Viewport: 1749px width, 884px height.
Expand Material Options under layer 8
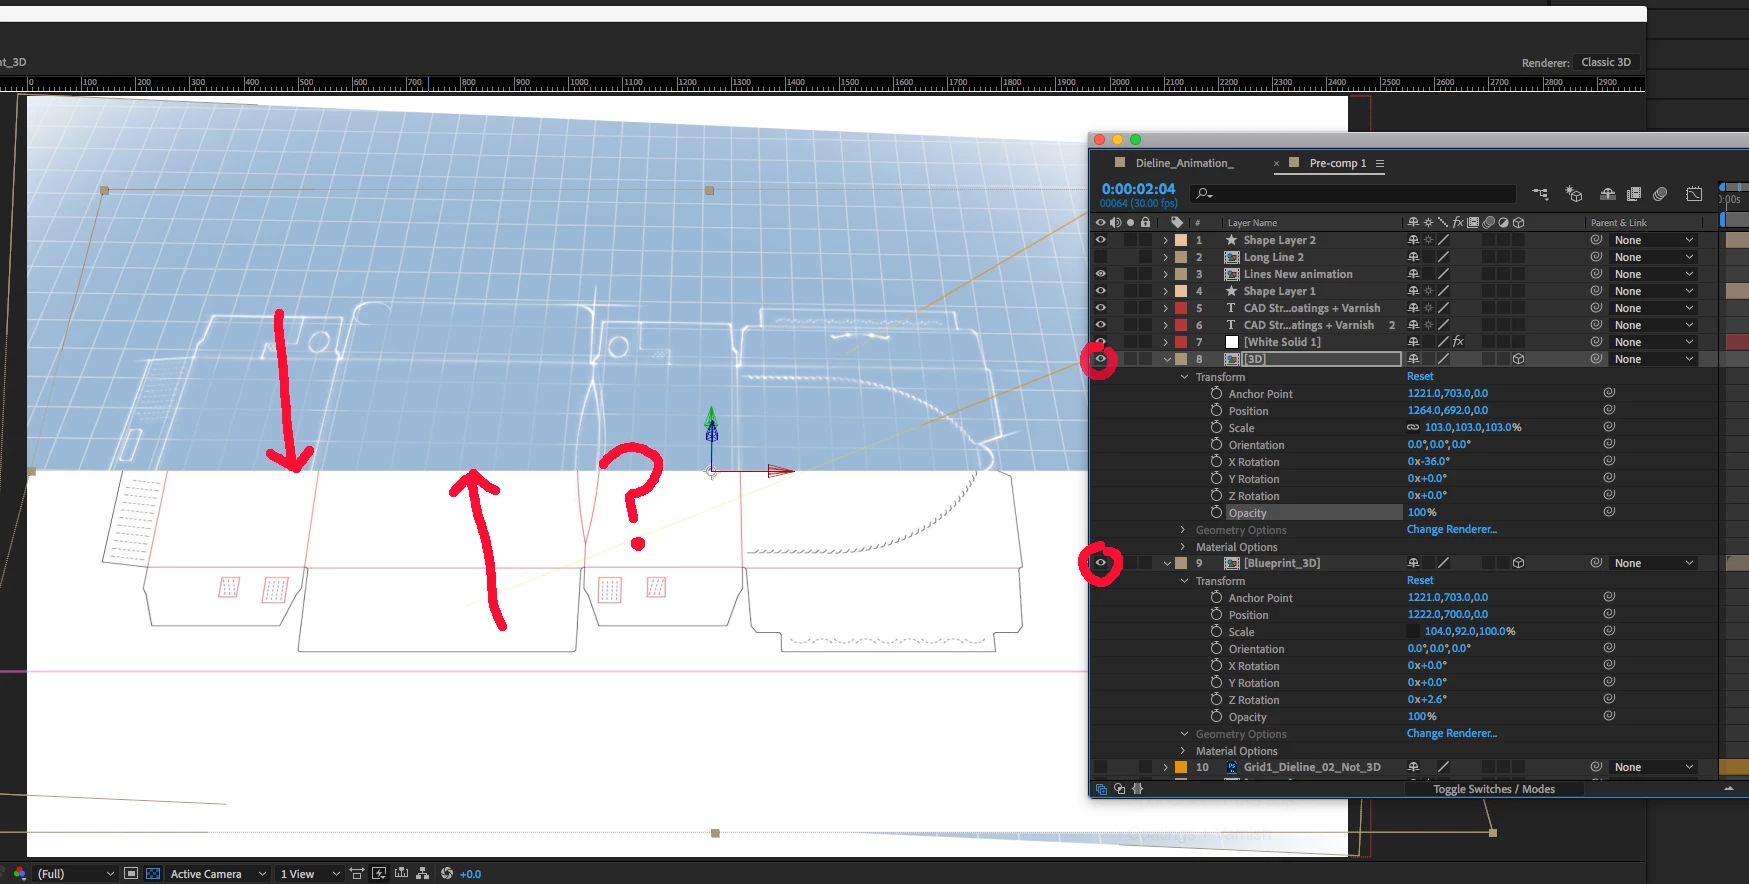click(x=1183, y=547)
